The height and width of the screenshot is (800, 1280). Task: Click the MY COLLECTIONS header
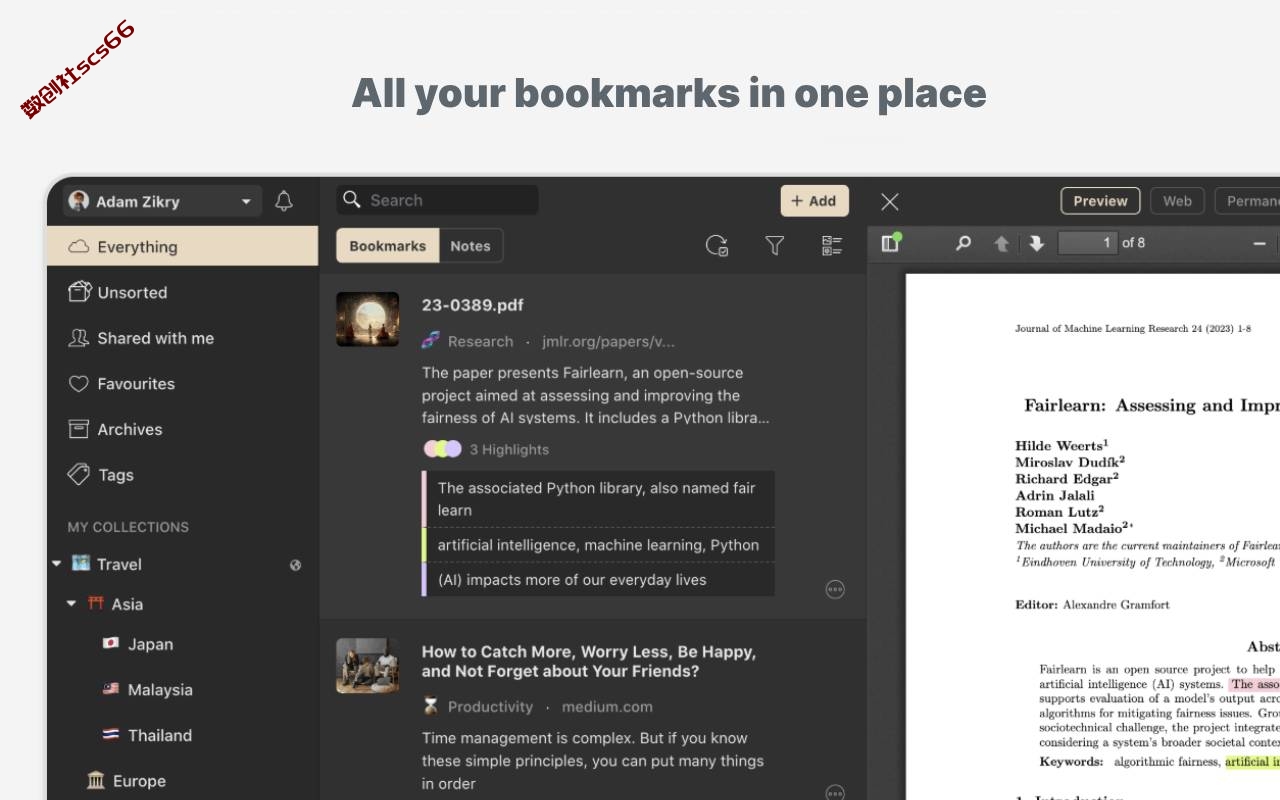(128, 527)
